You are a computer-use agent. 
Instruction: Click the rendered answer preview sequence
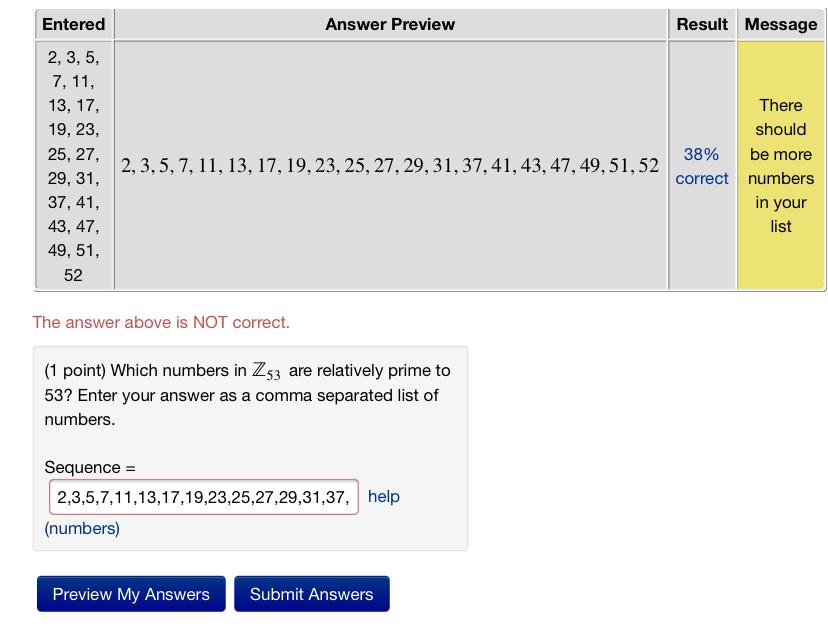[x=389, y=166]
